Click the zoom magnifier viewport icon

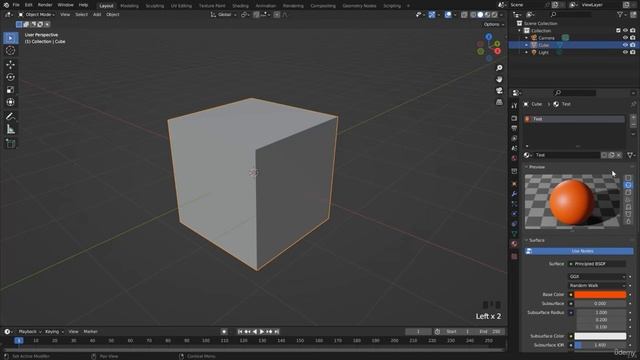(499, 68)
